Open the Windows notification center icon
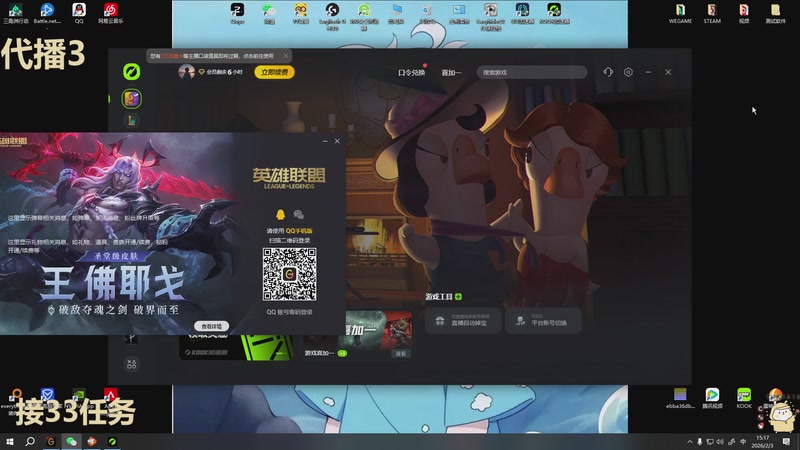The height and width of the screenshot is (450, 800). pos(786,441)
